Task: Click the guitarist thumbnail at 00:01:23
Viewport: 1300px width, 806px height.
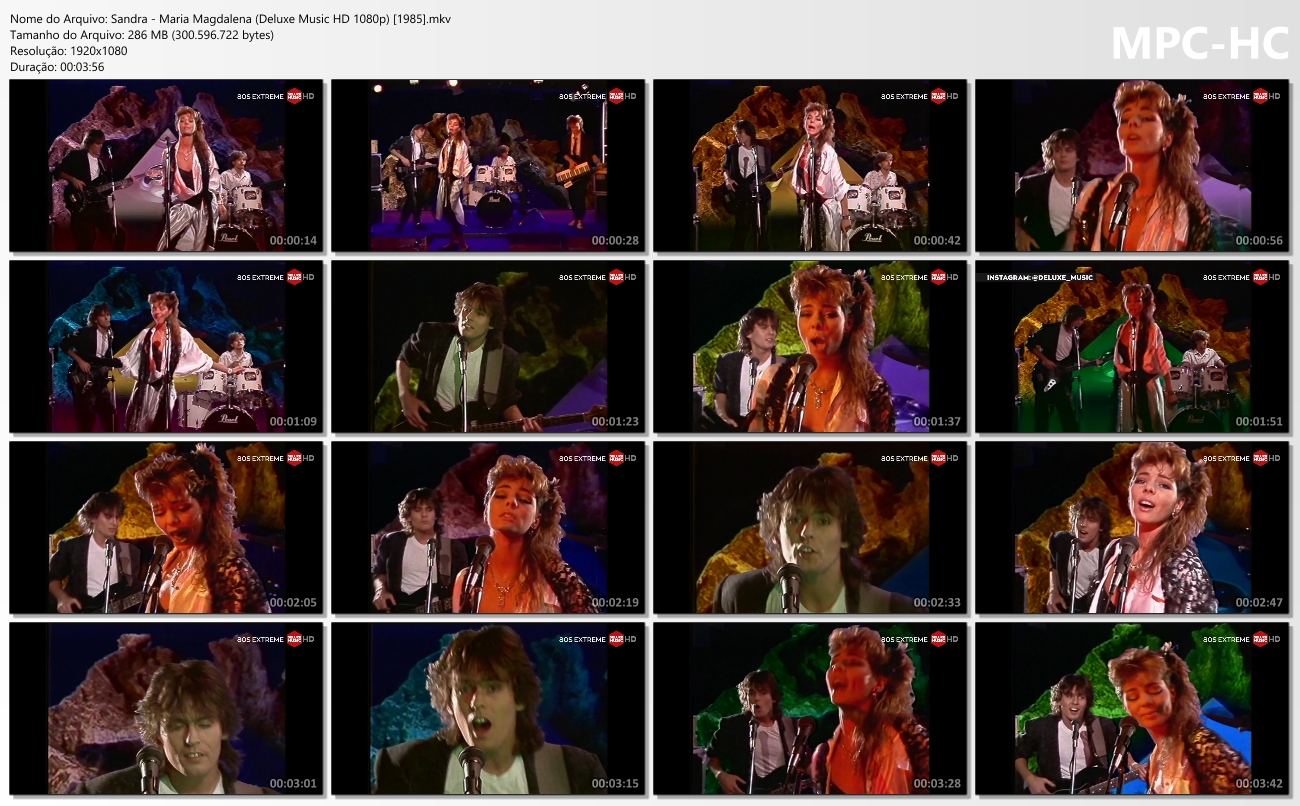Action: click(488, 346)
